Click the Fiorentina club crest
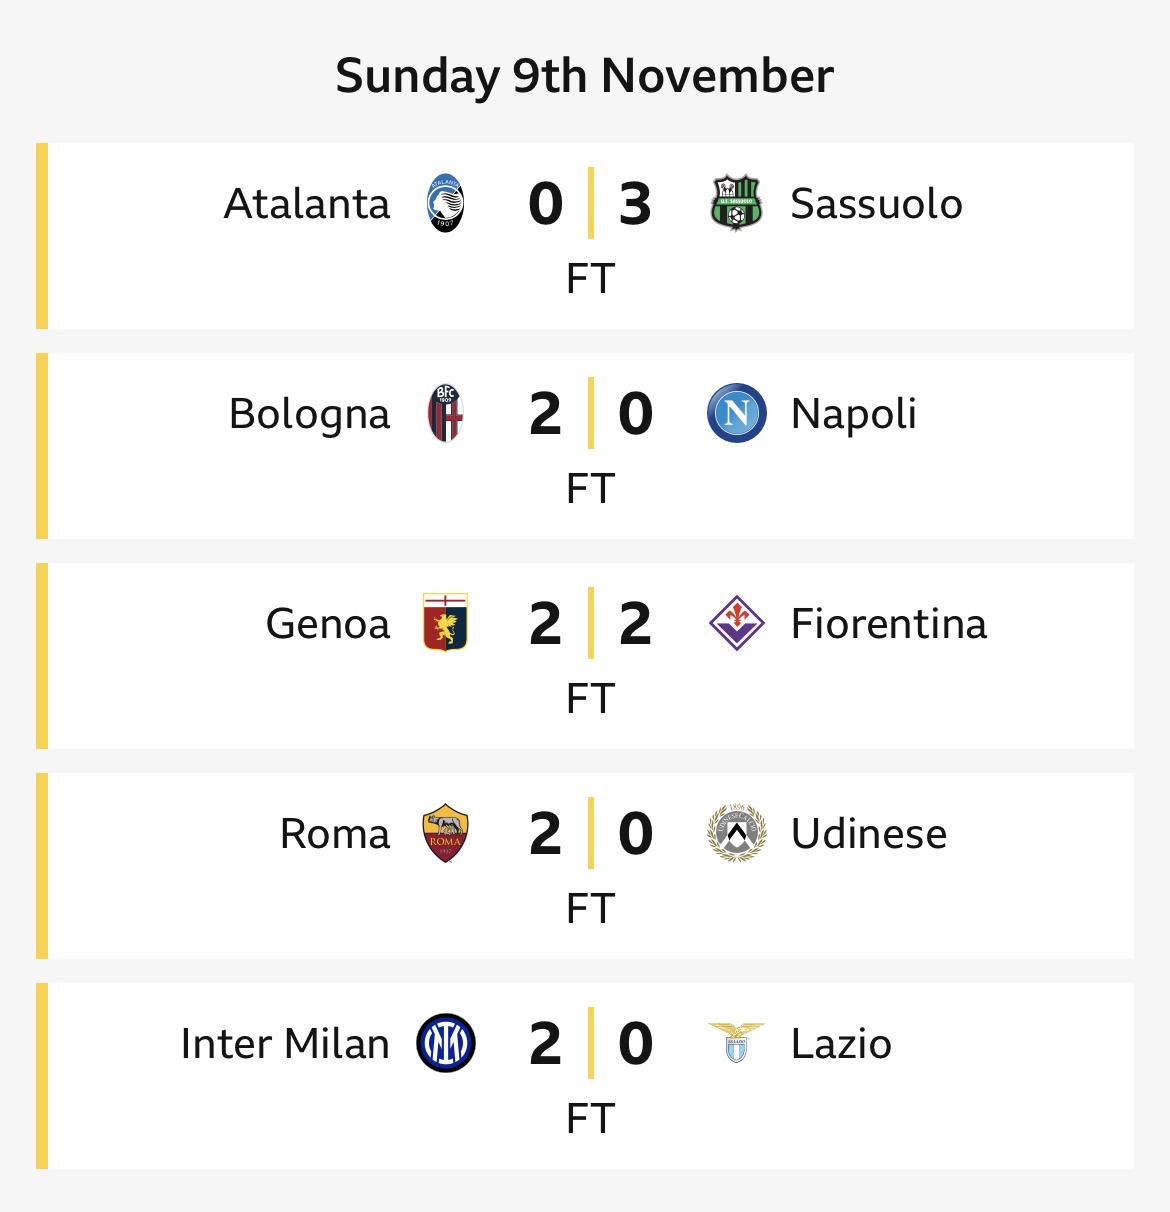 737,623
